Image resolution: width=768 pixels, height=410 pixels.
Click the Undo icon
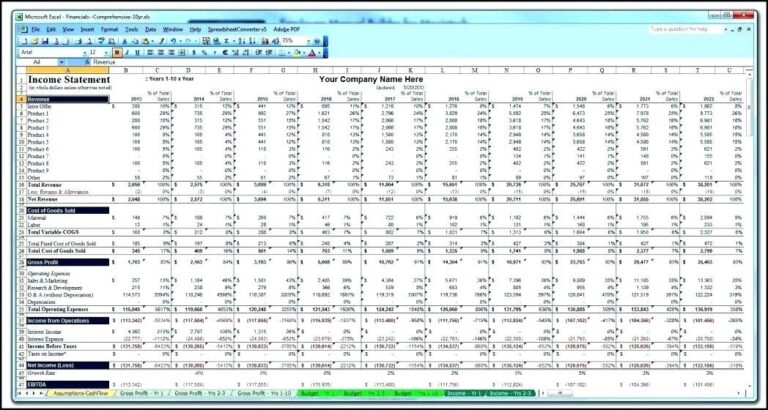(x=170, y=40)
